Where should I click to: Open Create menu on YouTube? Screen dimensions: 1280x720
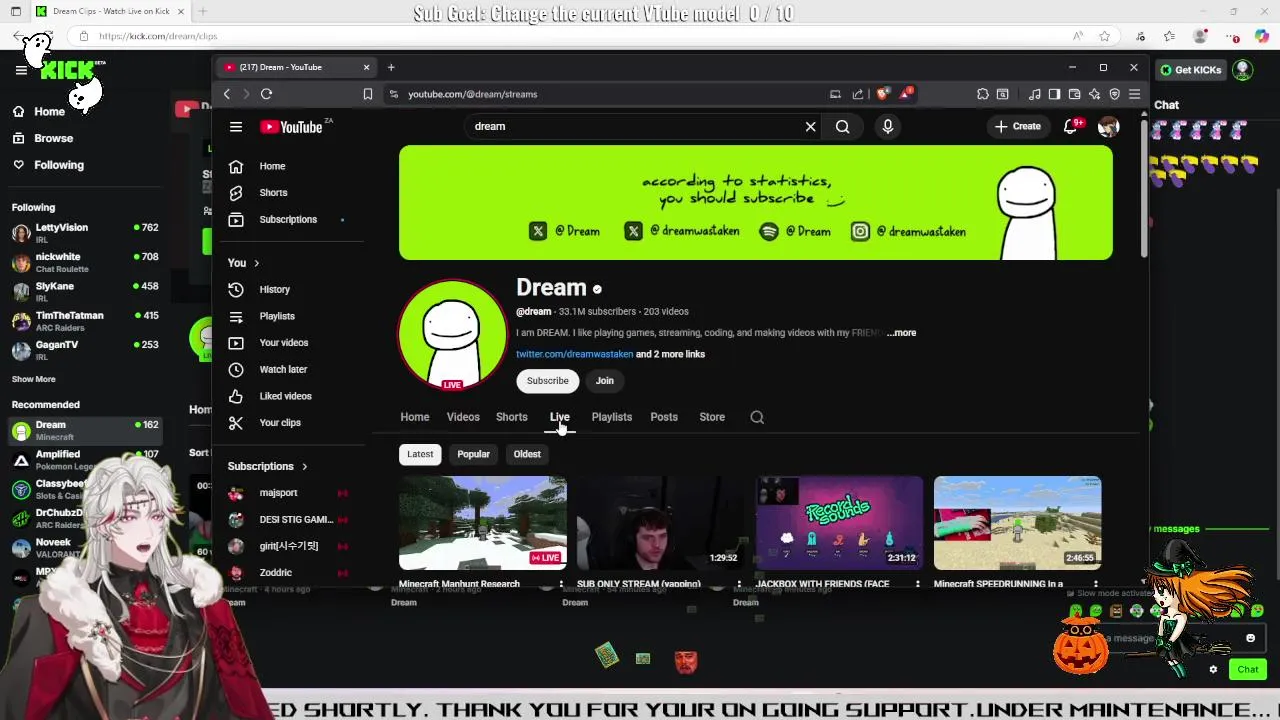point(1018,126)
